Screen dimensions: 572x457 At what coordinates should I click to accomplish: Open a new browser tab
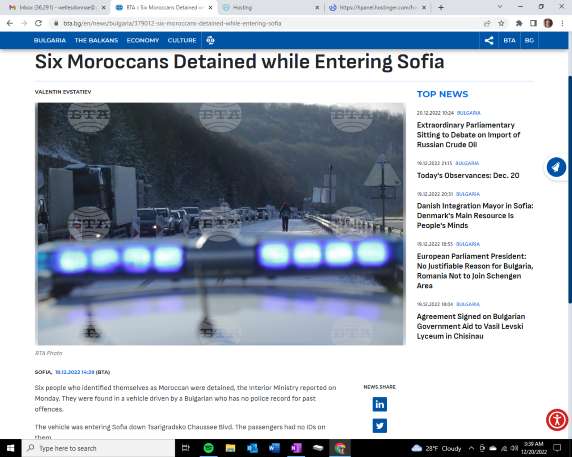(x=441, y=8)
